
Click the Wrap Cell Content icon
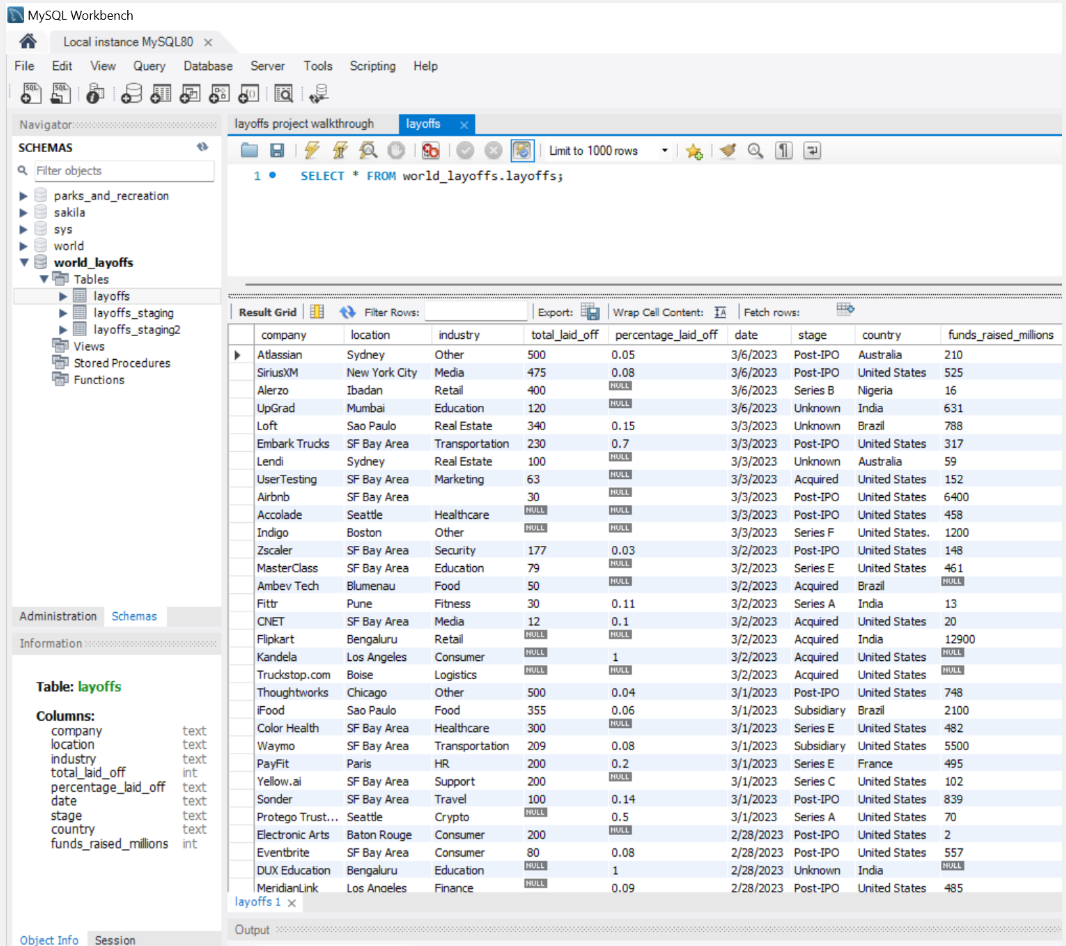[721, 309]
